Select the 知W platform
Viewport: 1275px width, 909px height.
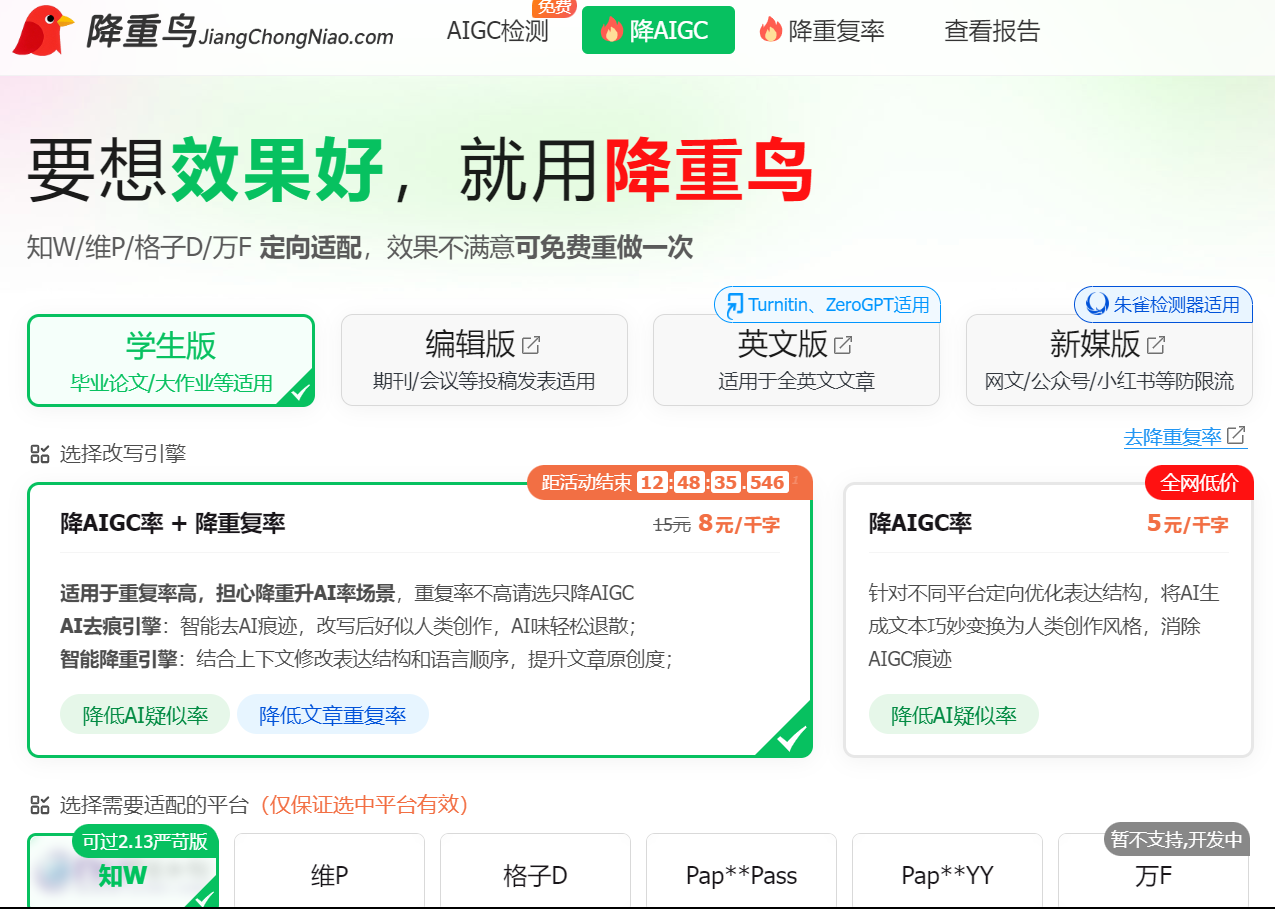(123, 872)
